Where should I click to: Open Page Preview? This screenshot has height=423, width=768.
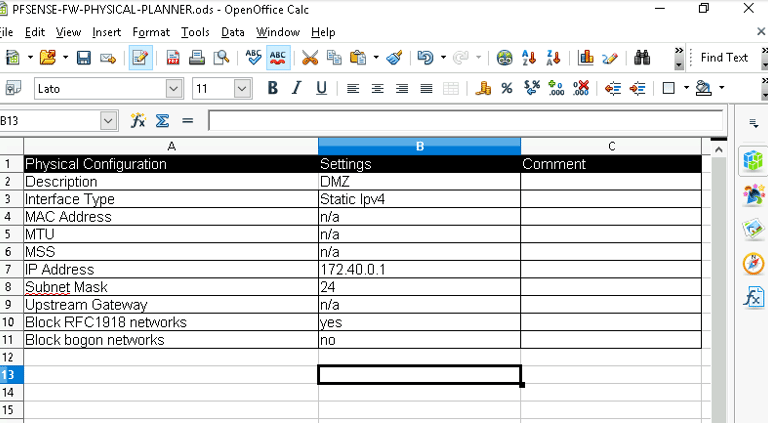(221, 58)
